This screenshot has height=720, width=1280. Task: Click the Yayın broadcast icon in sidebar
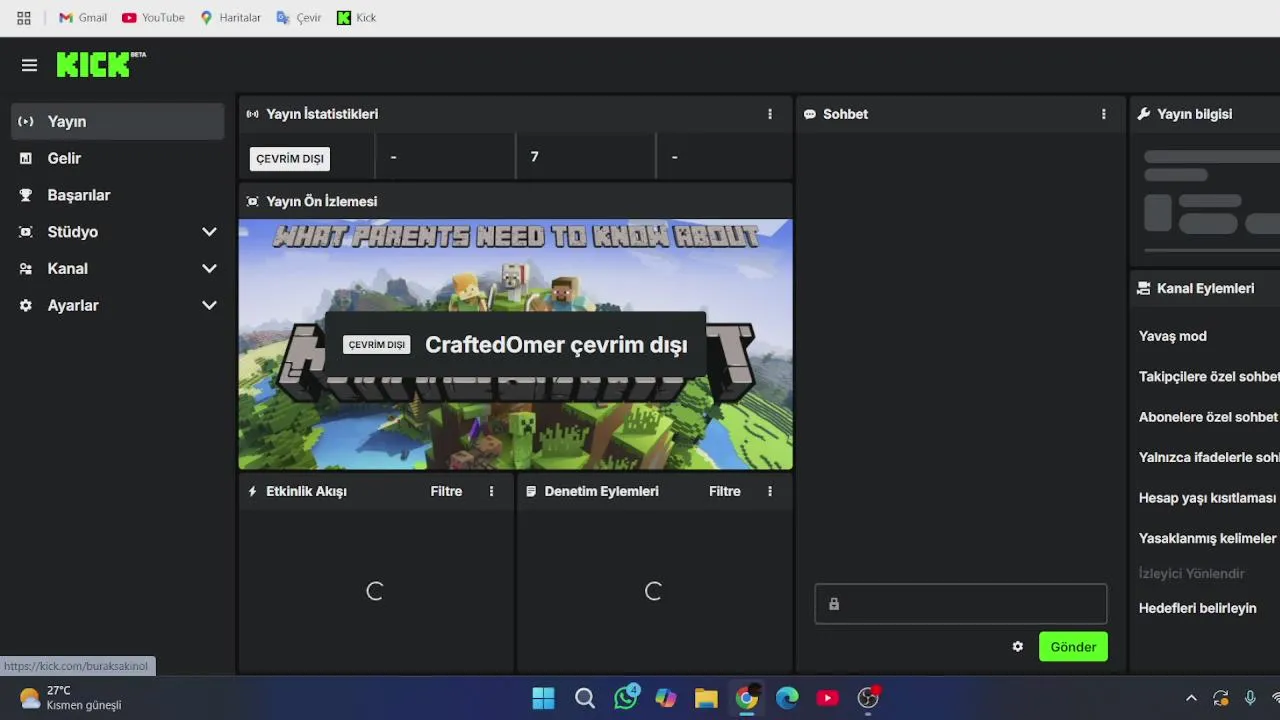pyautogui.click(x=26, y=121)
